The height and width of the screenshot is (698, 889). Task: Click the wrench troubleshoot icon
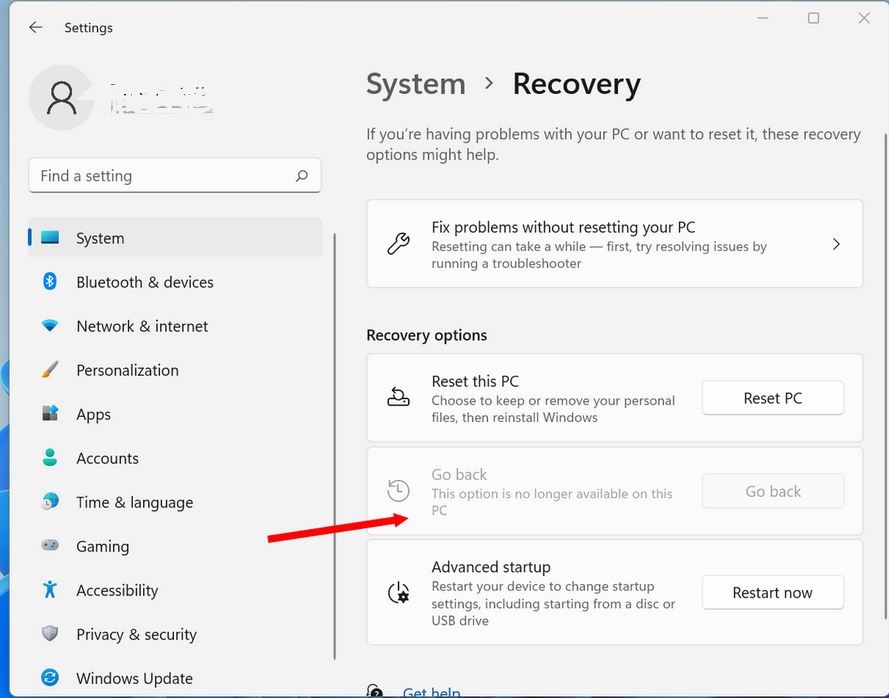point(399,244)
